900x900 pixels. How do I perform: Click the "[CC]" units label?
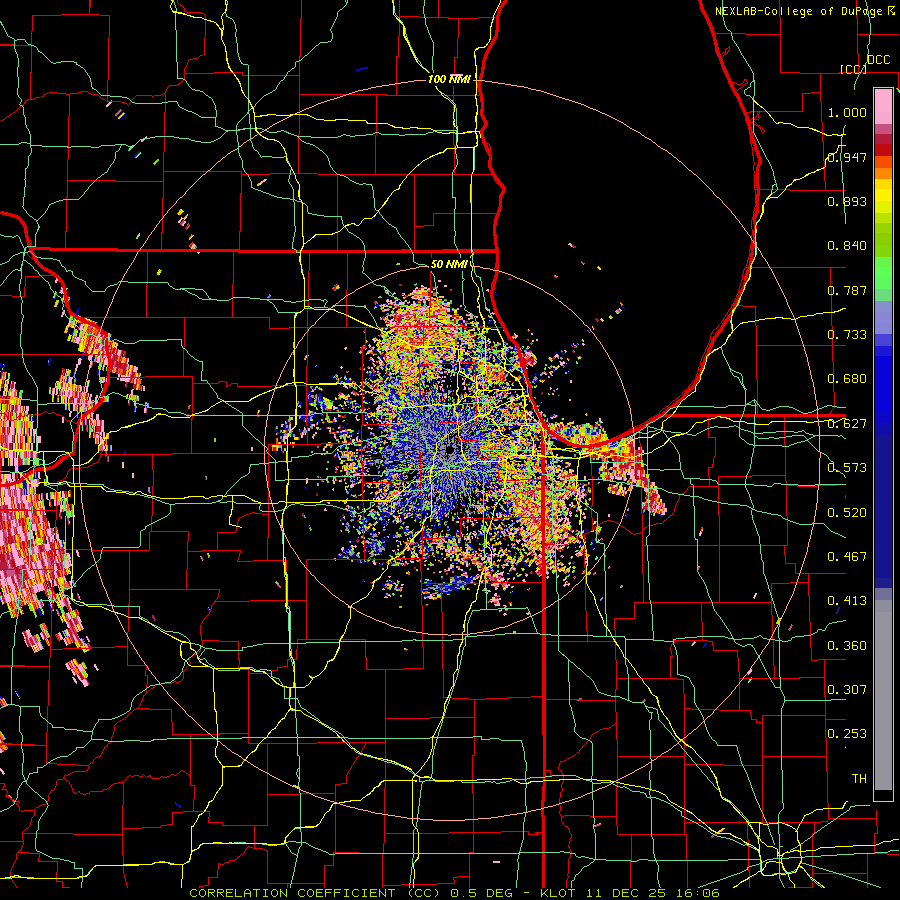point(853,69)
